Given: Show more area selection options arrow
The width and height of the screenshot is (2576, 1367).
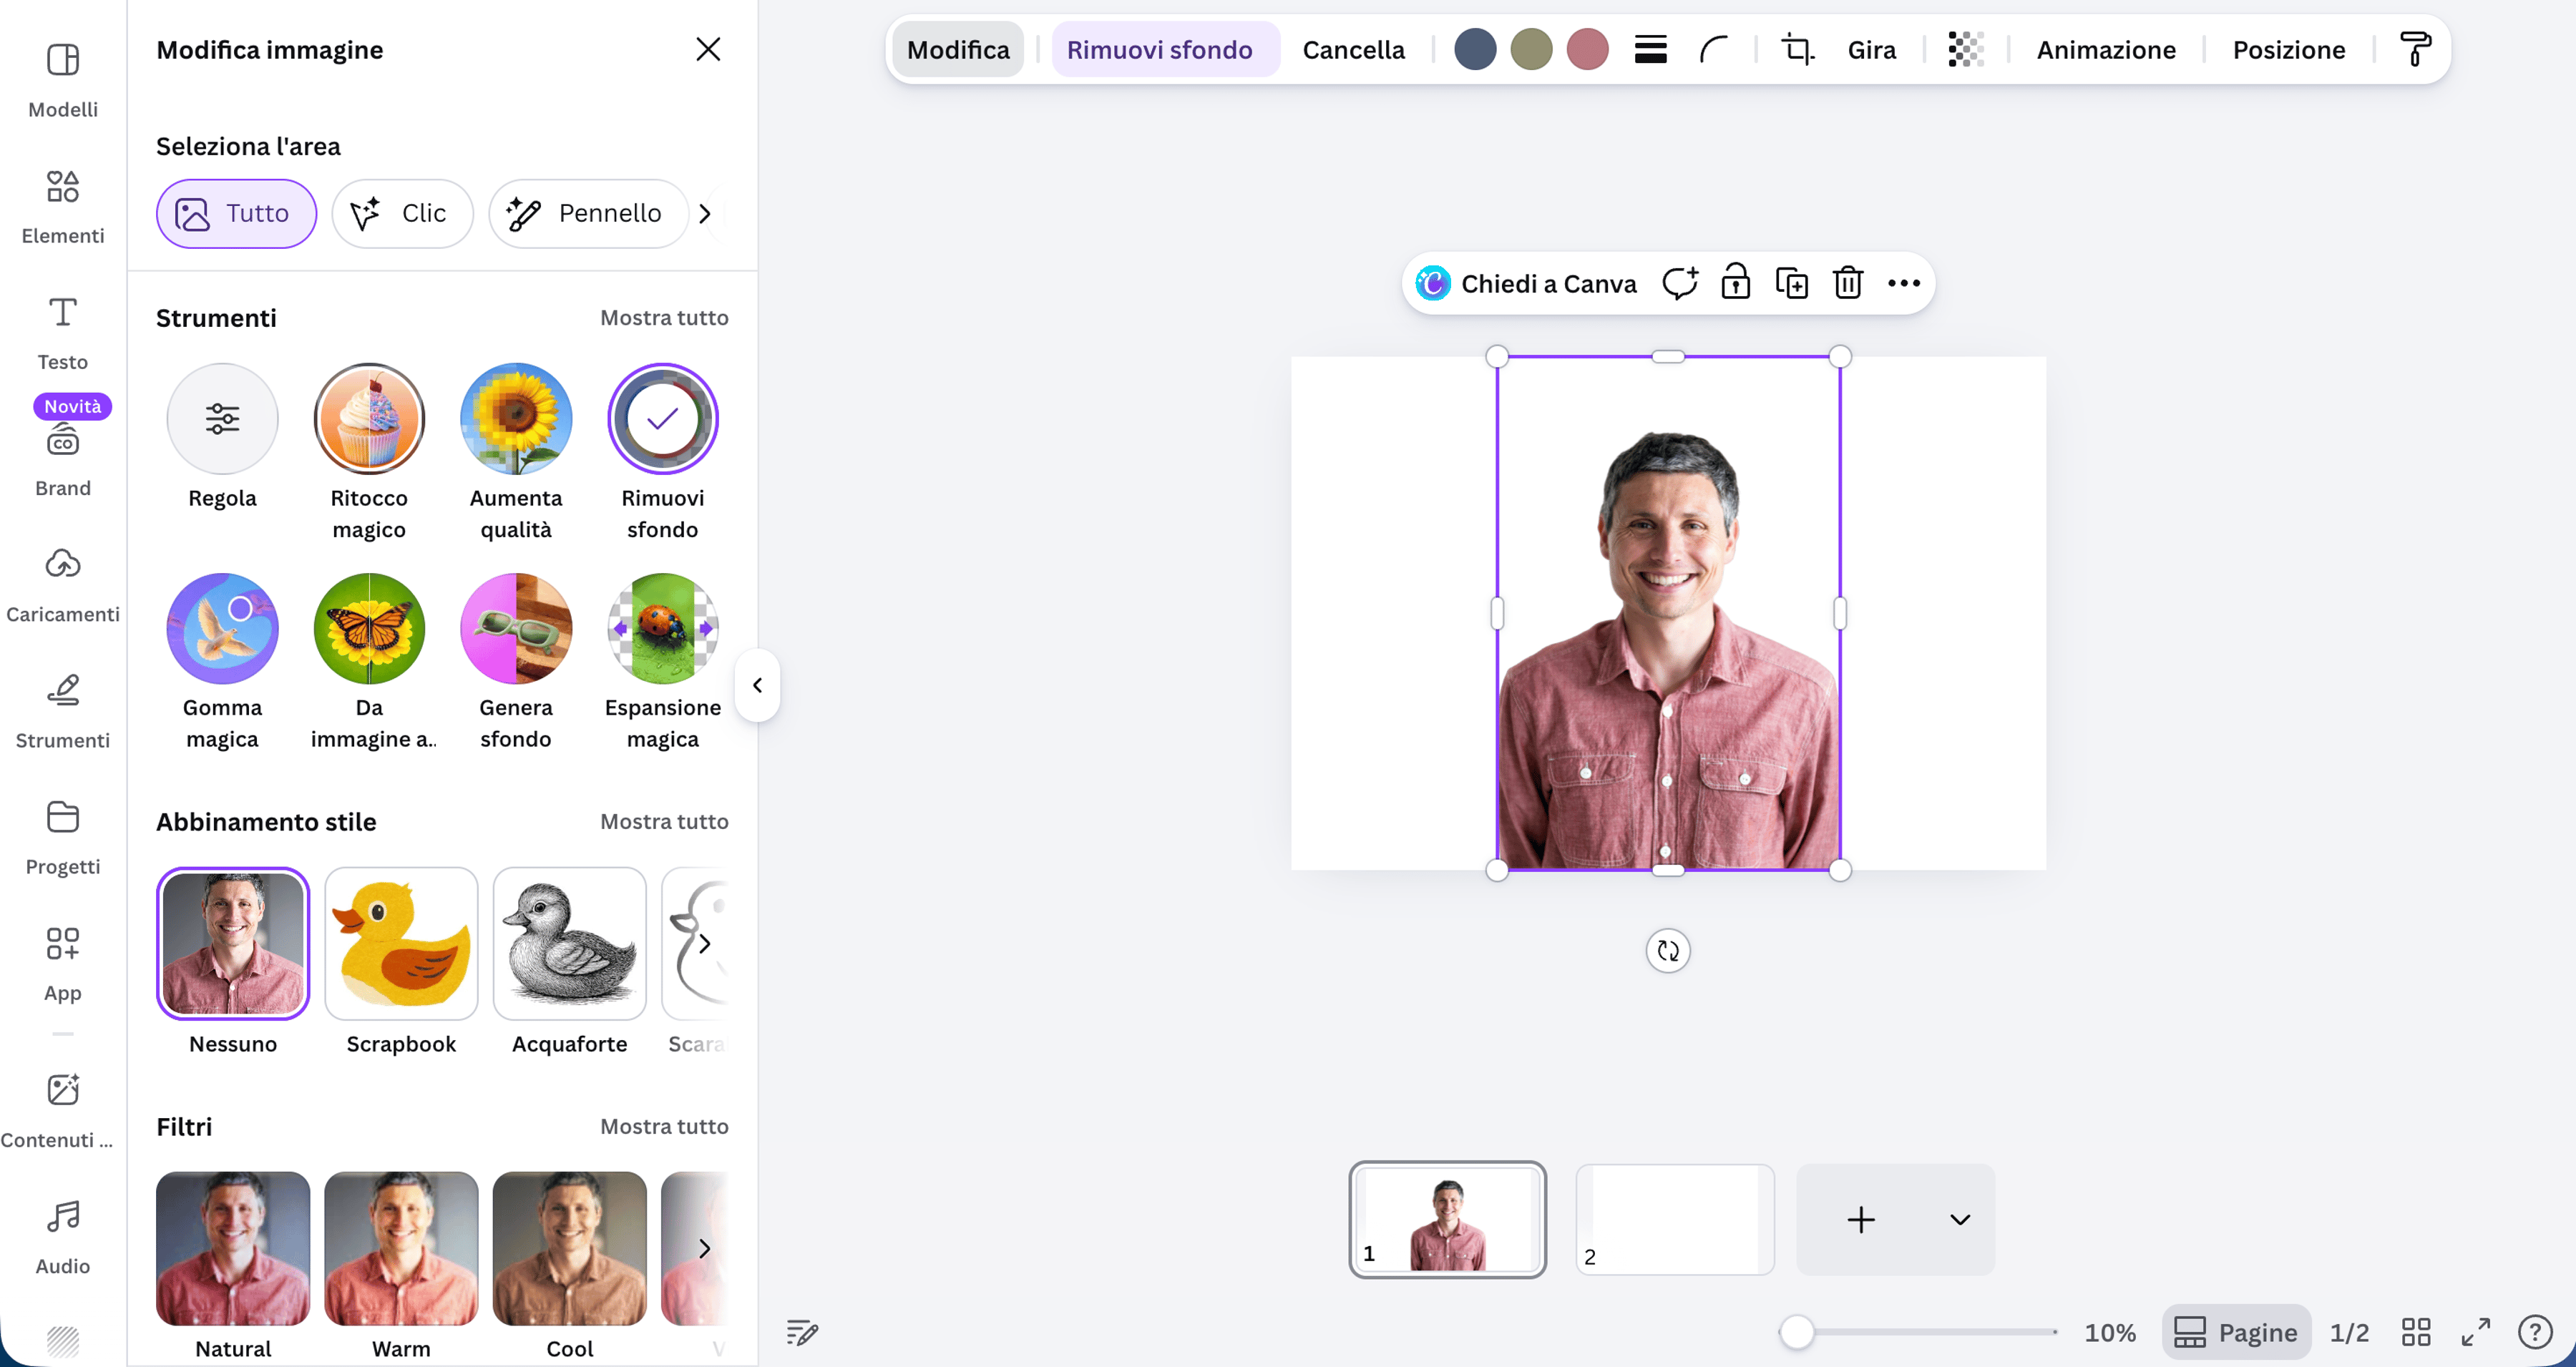Looking at the screenshot, I should (x=705, y=213).
